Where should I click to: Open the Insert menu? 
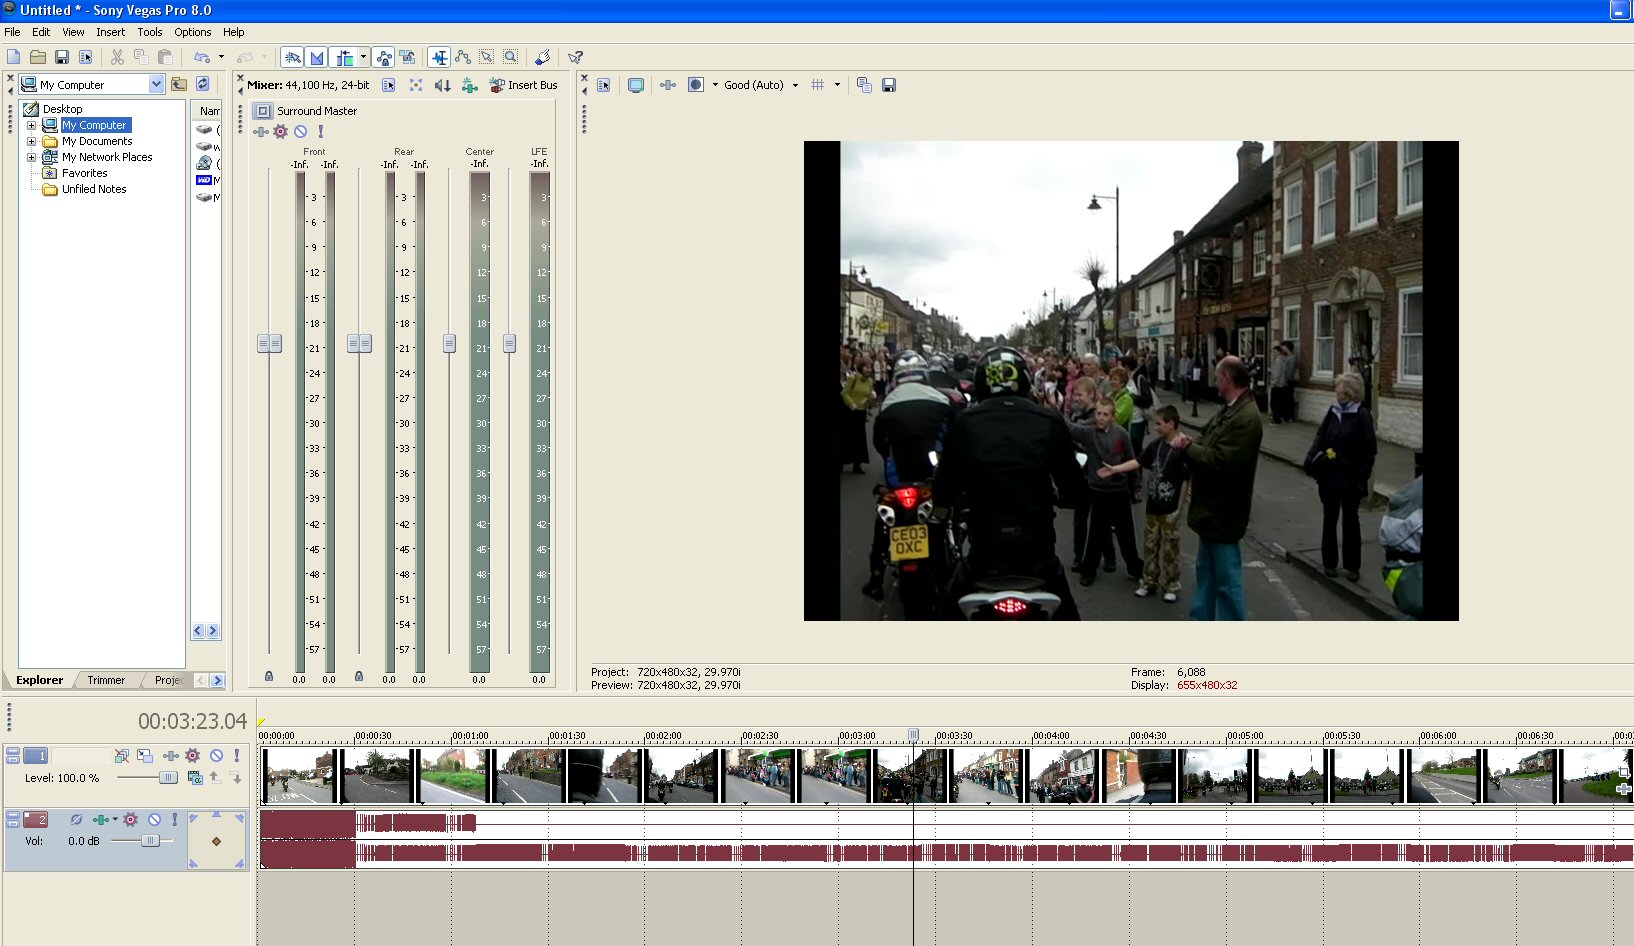[110, 32]
